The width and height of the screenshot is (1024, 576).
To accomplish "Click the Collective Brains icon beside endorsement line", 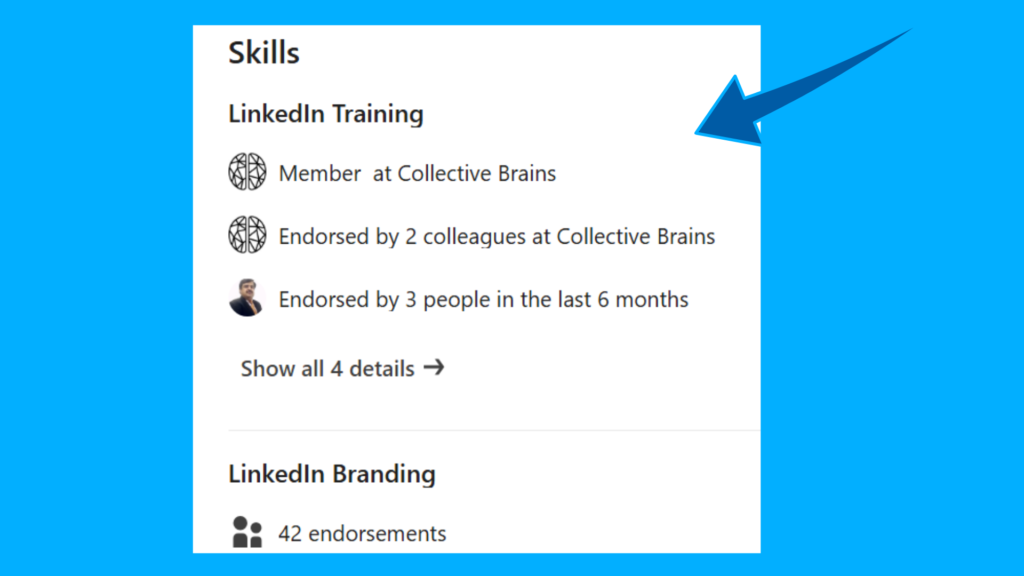I will [x=247, y=235].
